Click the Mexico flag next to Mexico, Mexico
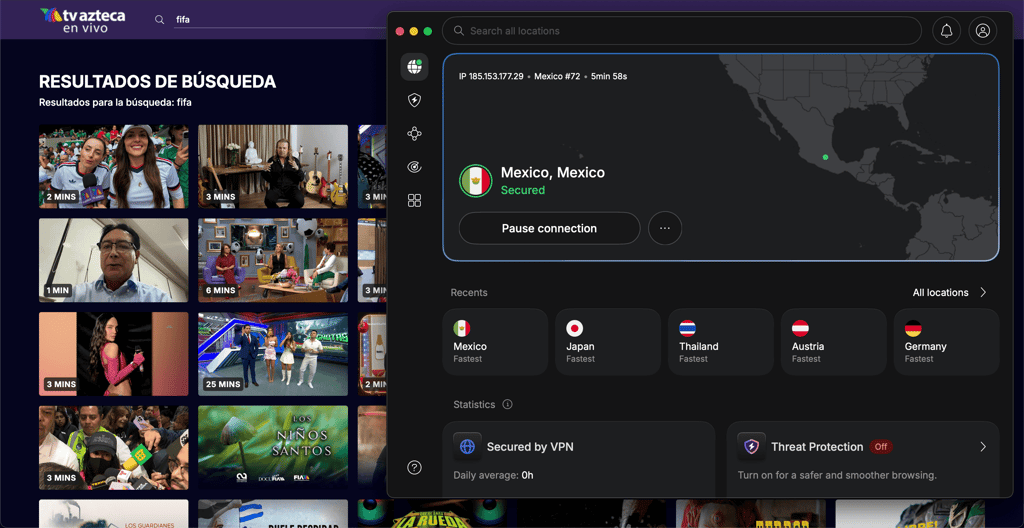1024x528 pixels. pyautogui.click(x=475, y=181)
